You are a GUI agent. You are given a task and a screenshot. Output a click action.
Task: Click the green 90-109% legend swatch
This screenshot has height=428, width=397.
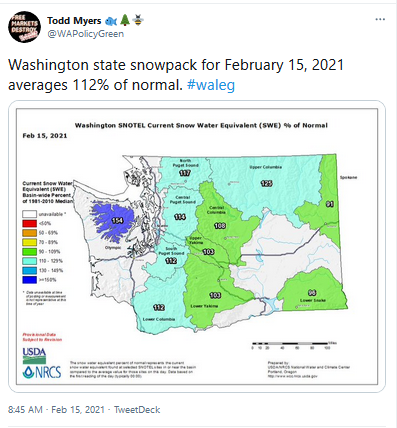pos(29,251)
